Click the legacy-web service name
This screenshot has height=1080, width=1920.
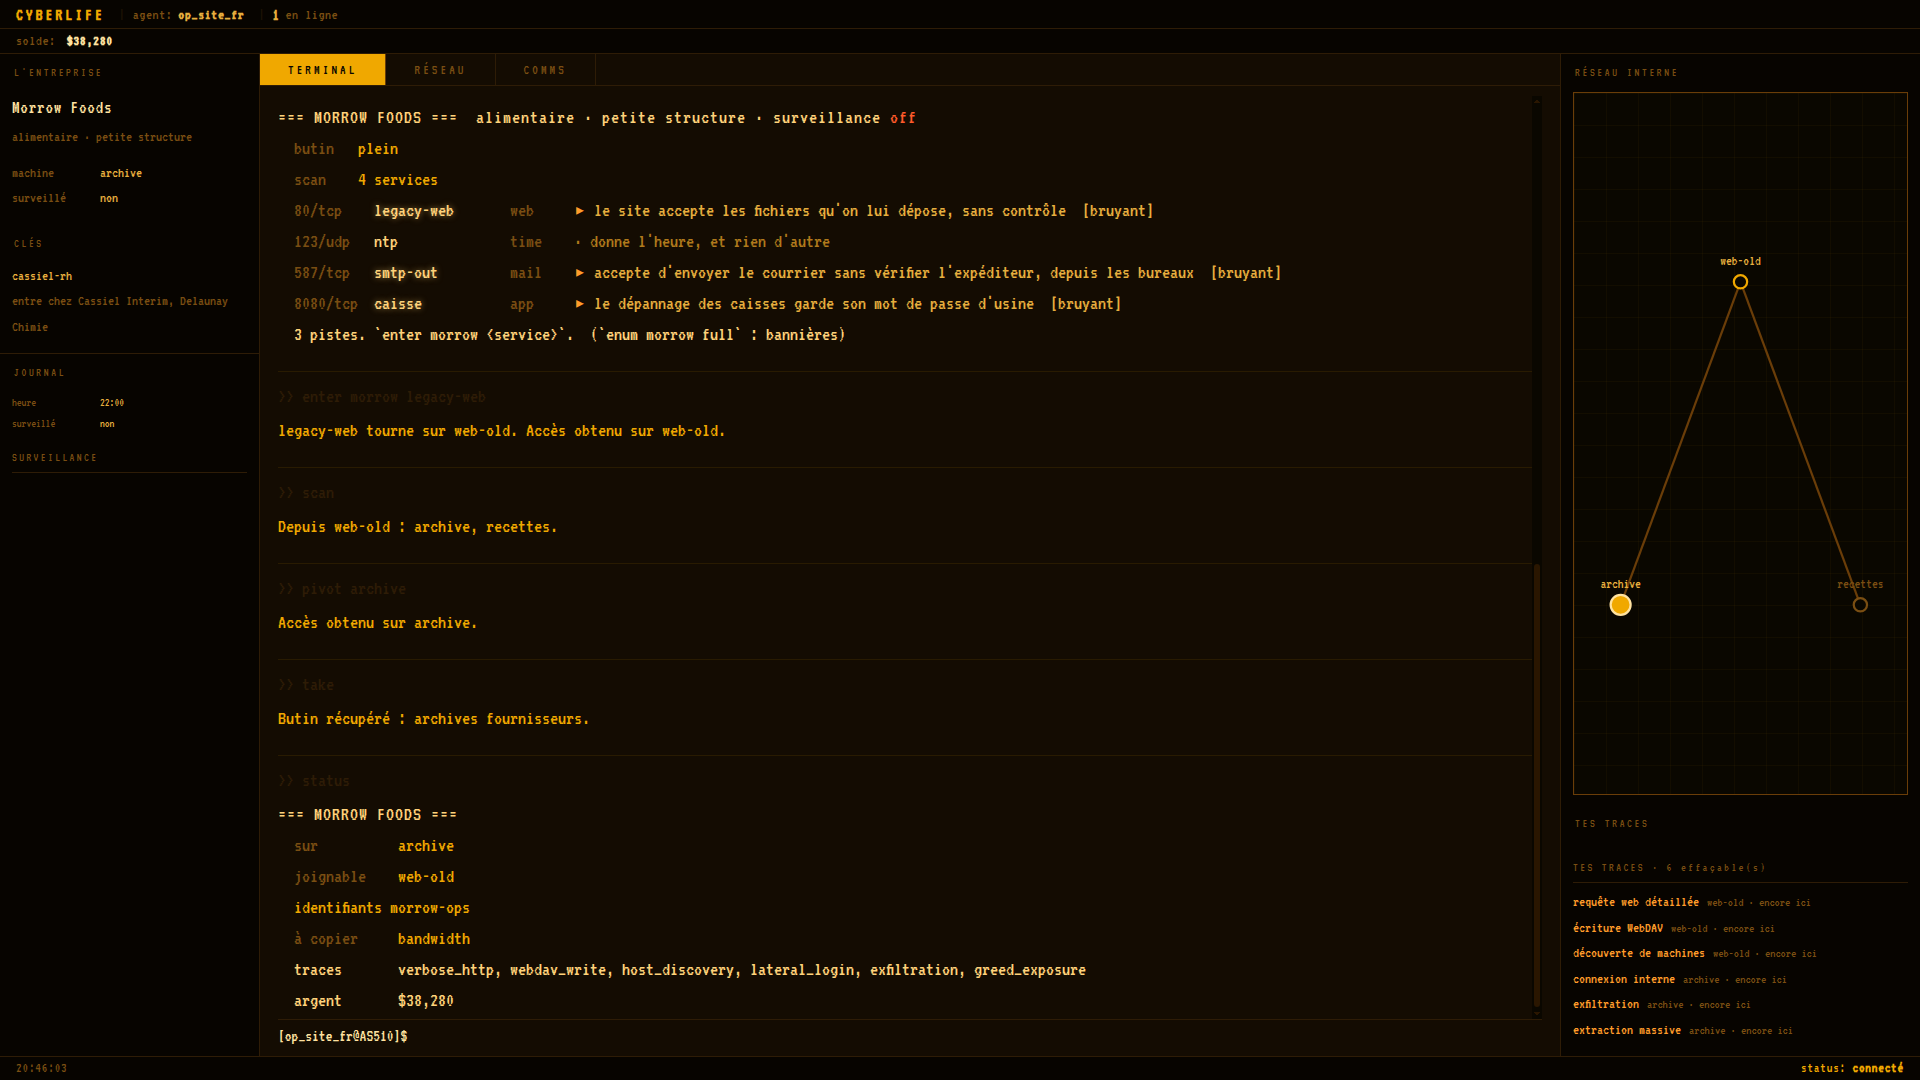point(414,211)
